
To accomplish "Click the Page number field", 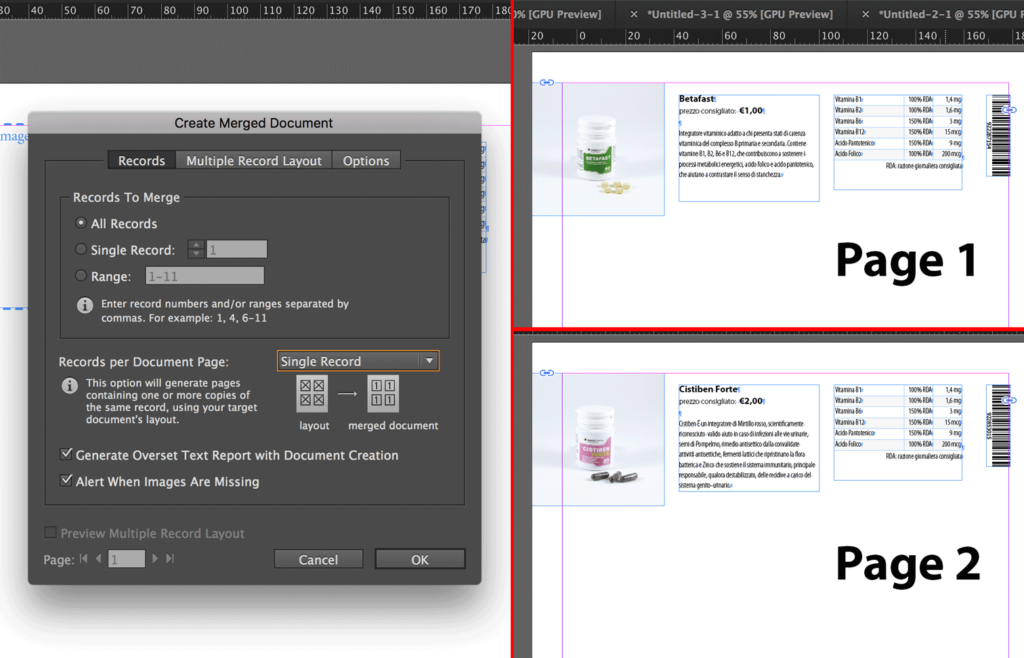I will point(126,559).
